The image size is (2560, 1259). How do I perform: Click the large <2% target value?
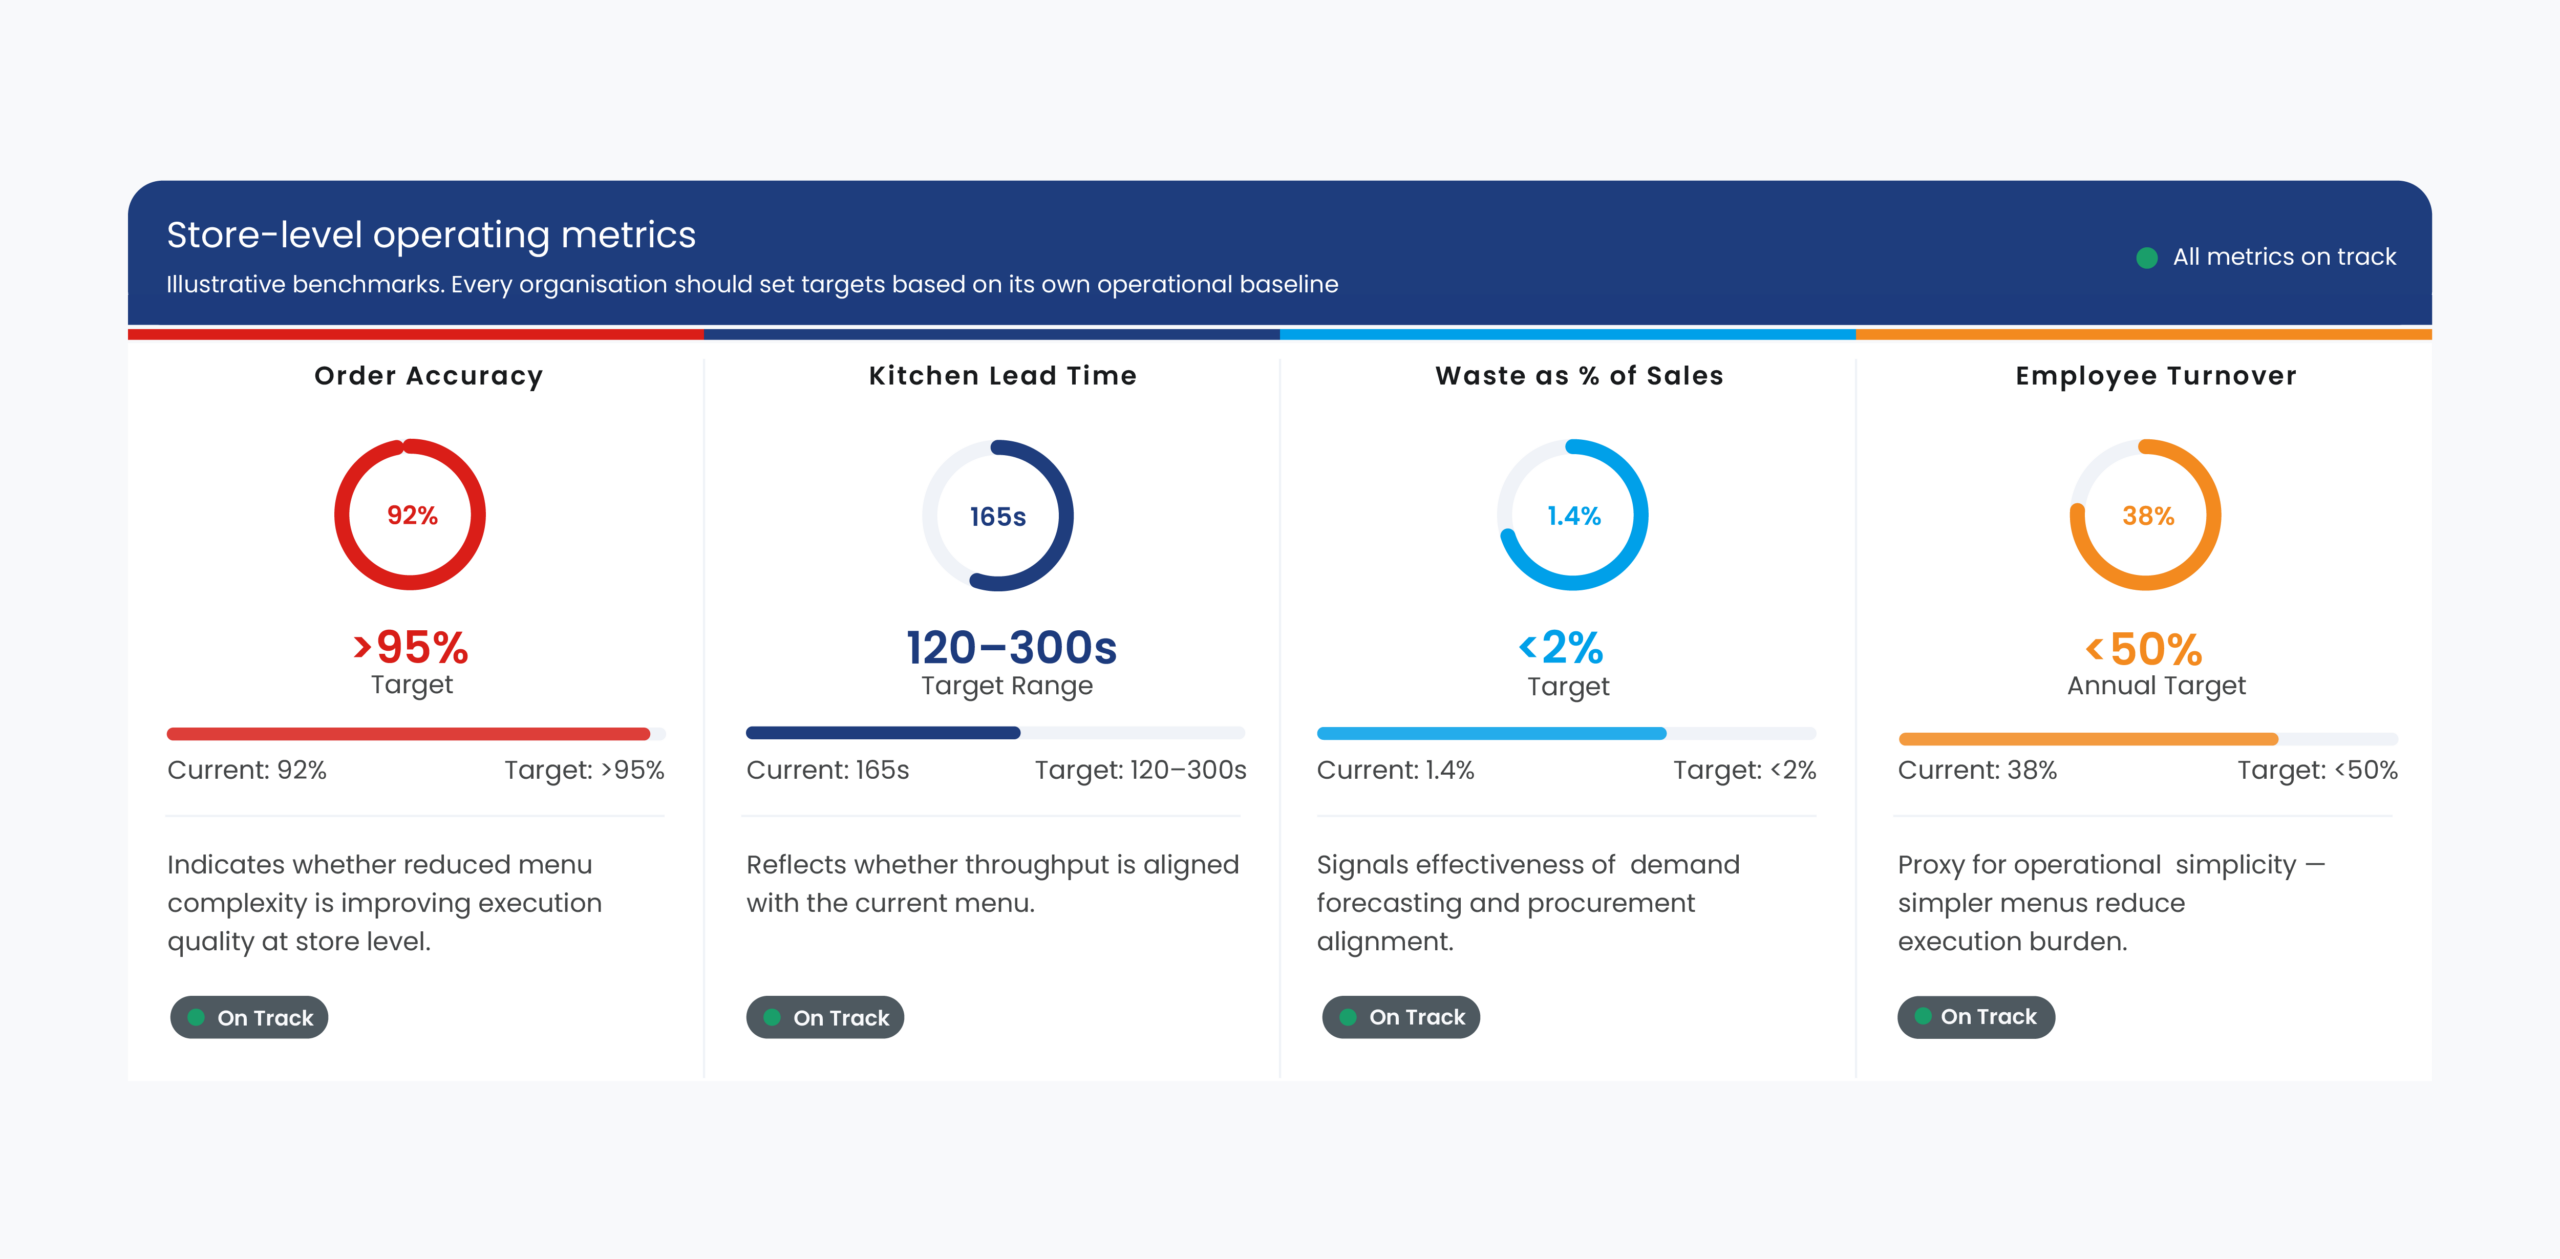tap(1561, 648)
